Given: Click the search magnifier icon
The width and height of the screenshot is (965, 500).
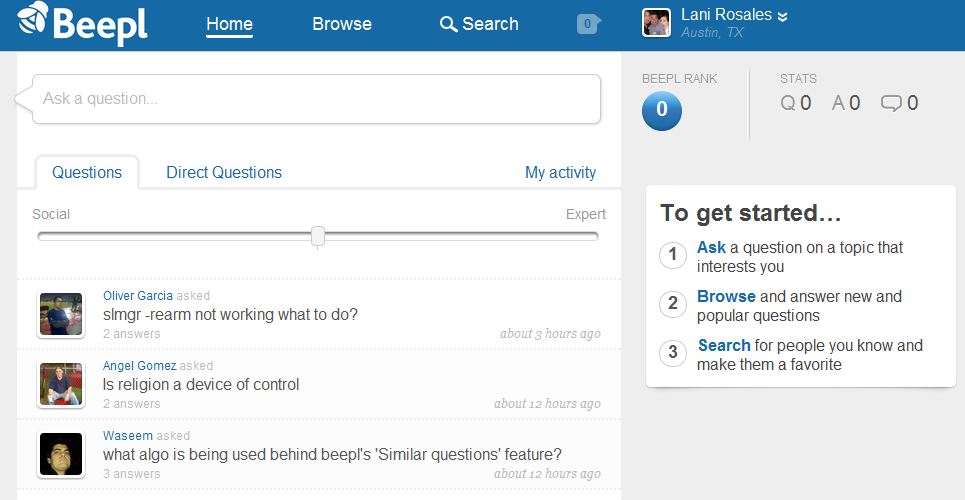Looking at the screenshot, I should [448, 24].
